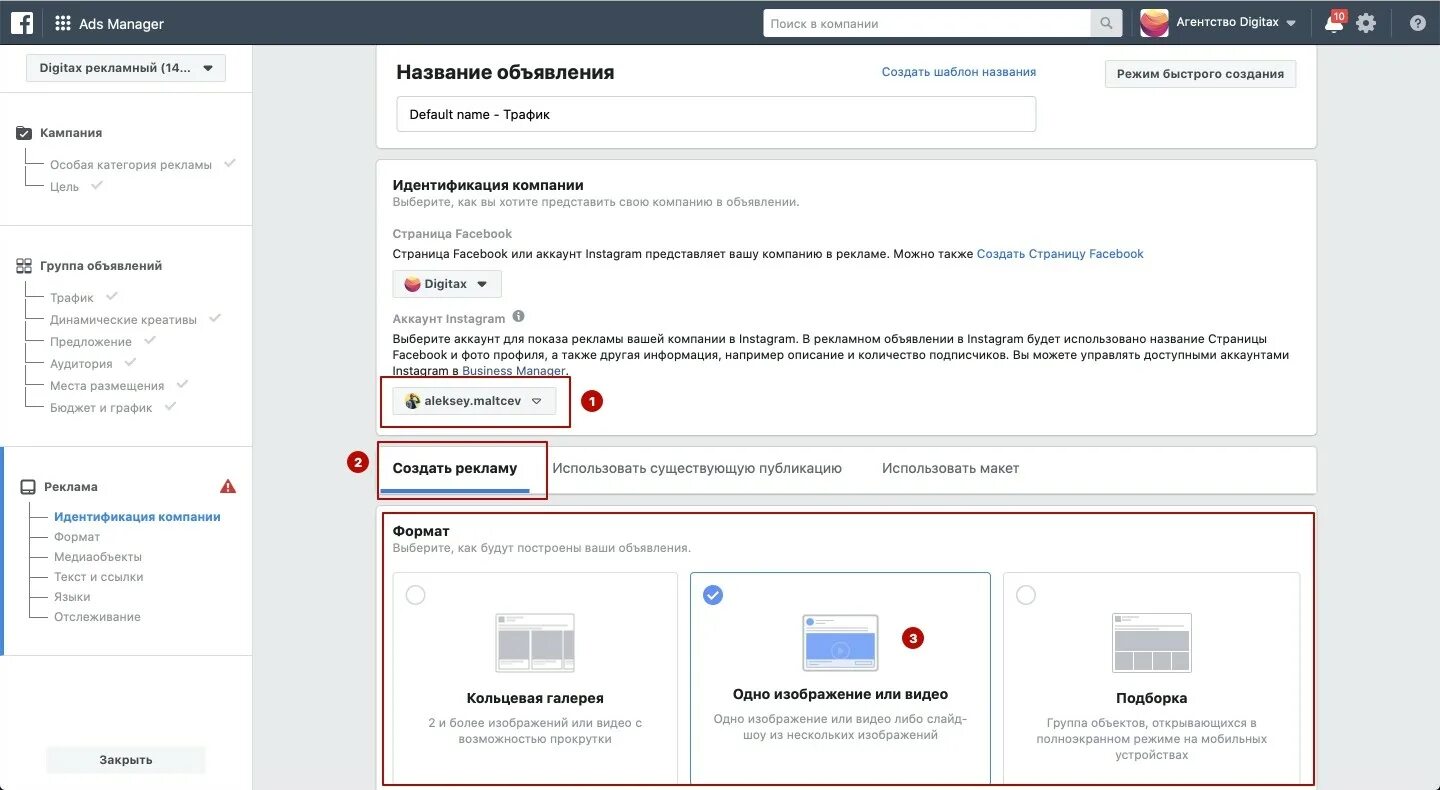Image resolution: width=1440 pixels, height=790 pixels.
Task: Go to Отслеживание tree item
Action: pos(97,617)
